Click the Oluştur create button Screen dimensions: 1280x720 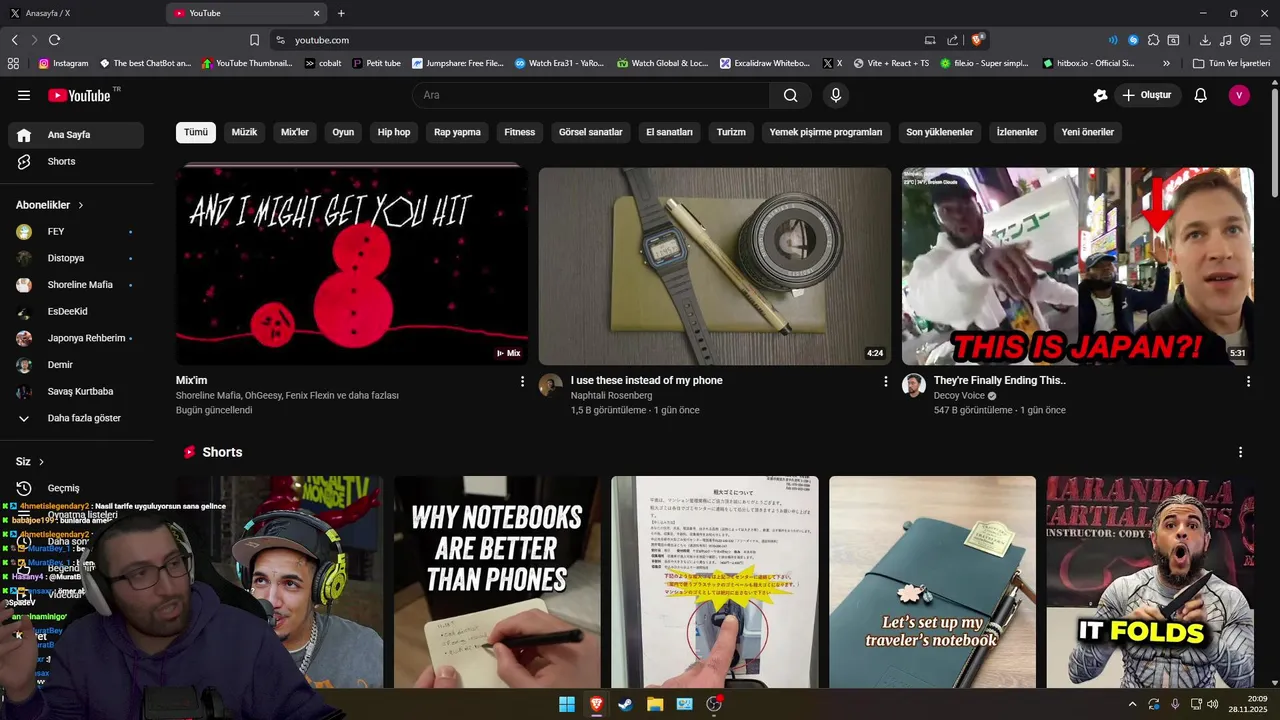1147,95
